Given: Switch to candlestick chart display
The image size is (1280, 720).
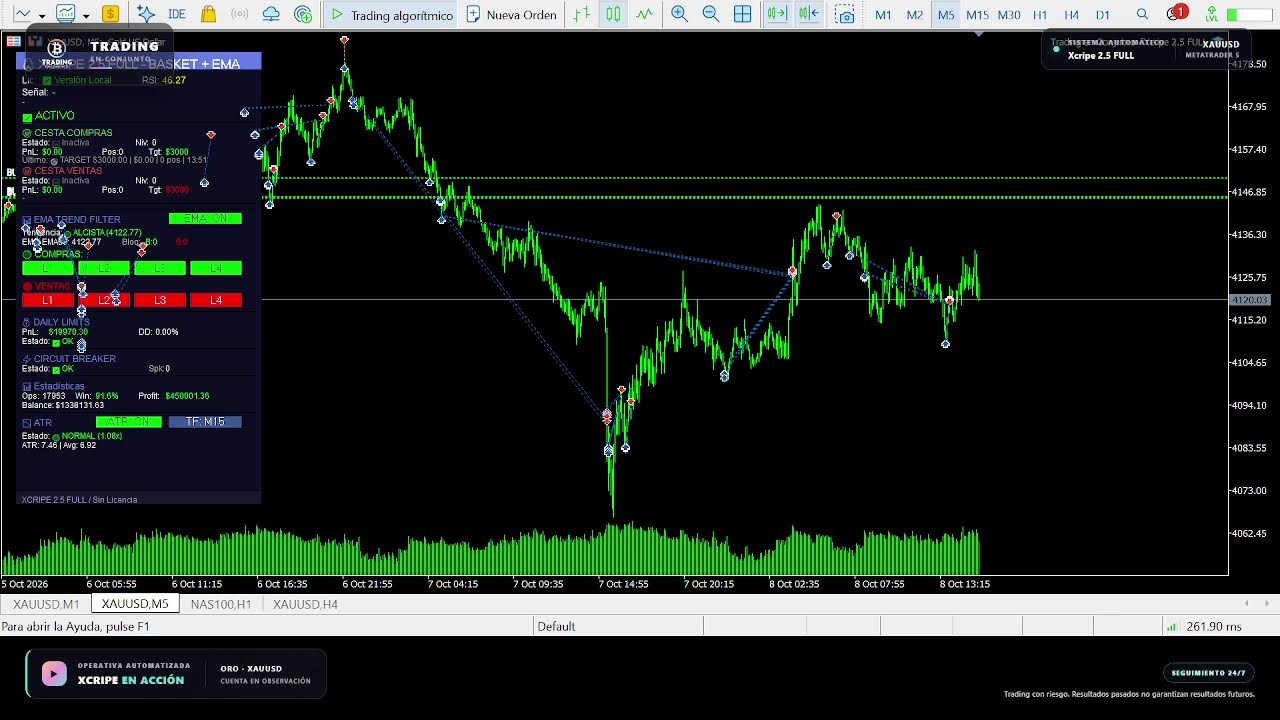Looking at the screenshot, I should click(x=612, y=14).
